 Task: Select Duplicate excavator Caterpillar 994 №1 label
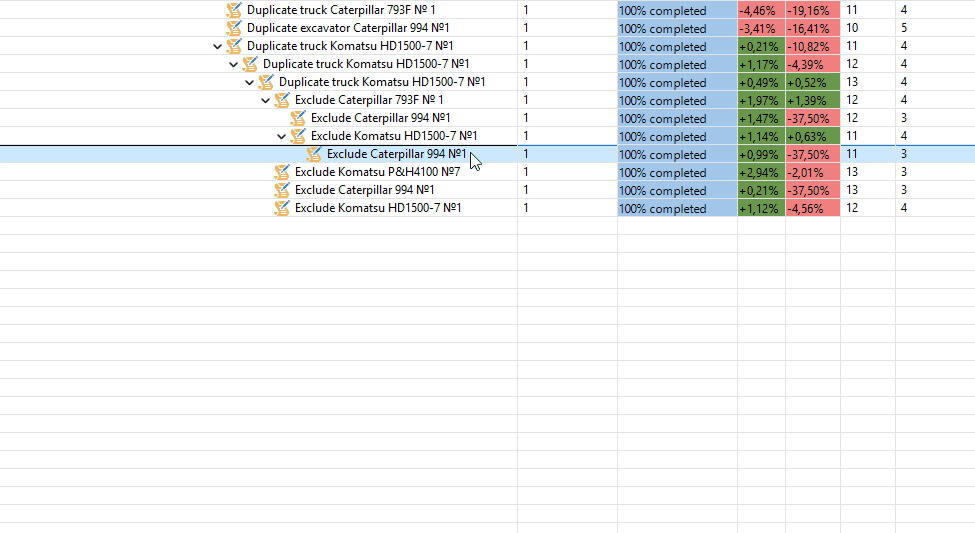(x=348, y=28)
